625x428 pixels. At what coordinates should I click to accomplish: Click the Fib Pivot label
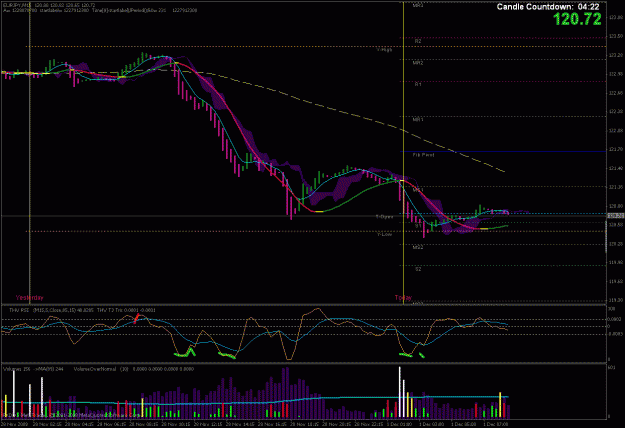point(423,155)
